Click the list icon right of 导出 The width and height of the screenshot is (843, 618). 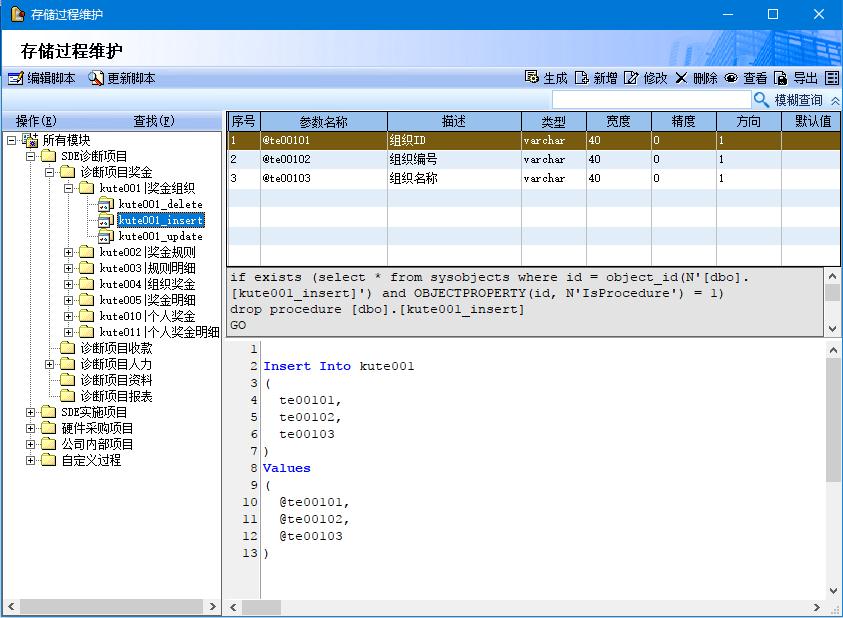point(832,78)
